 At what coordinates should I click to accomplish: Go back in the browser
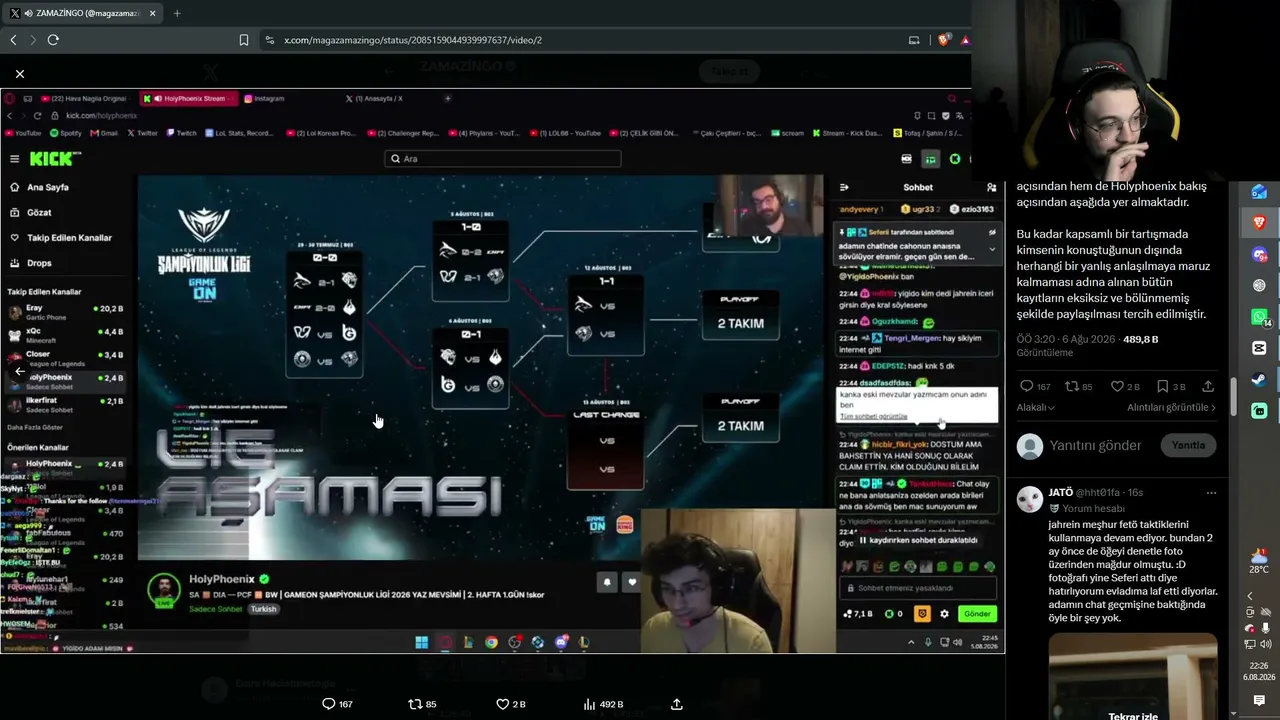point(13,40)
